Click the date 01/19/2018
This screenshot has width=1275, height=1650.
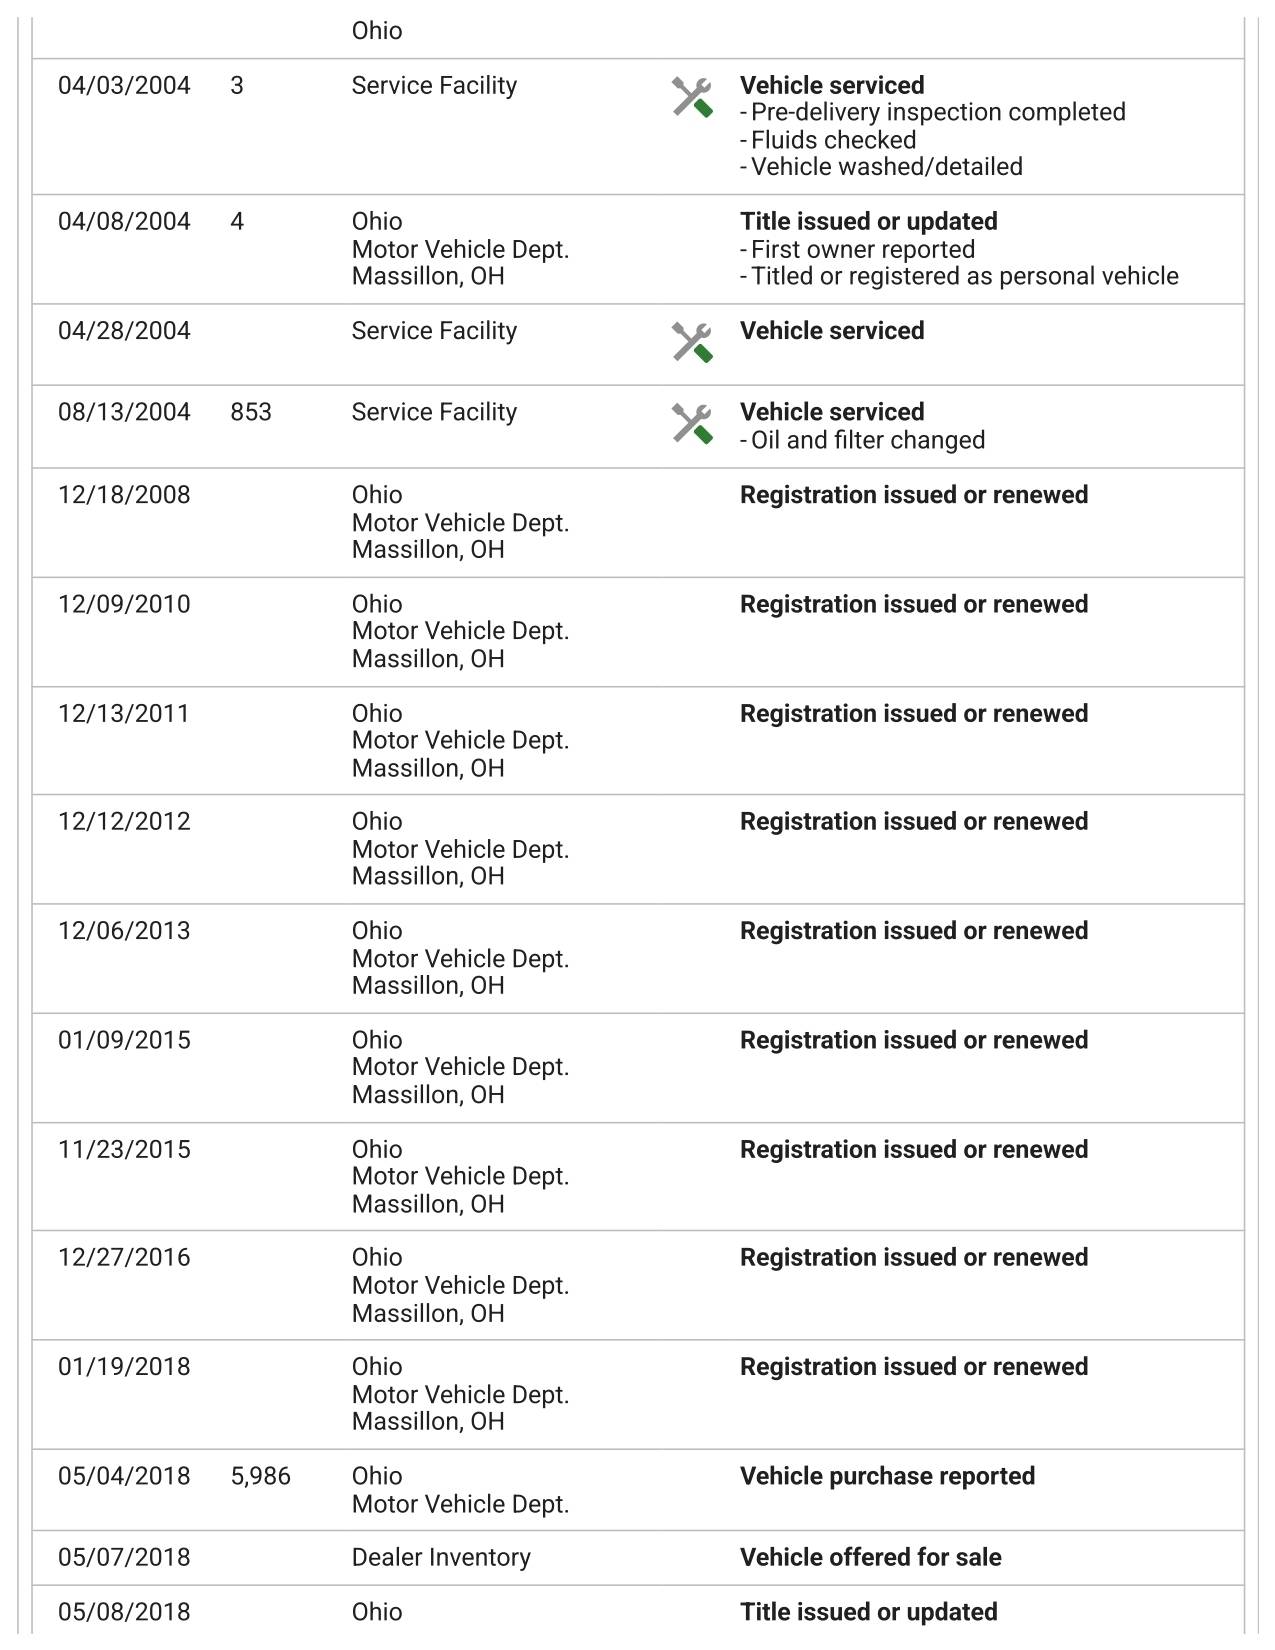pyautogui.click(x=124, y=1367)
